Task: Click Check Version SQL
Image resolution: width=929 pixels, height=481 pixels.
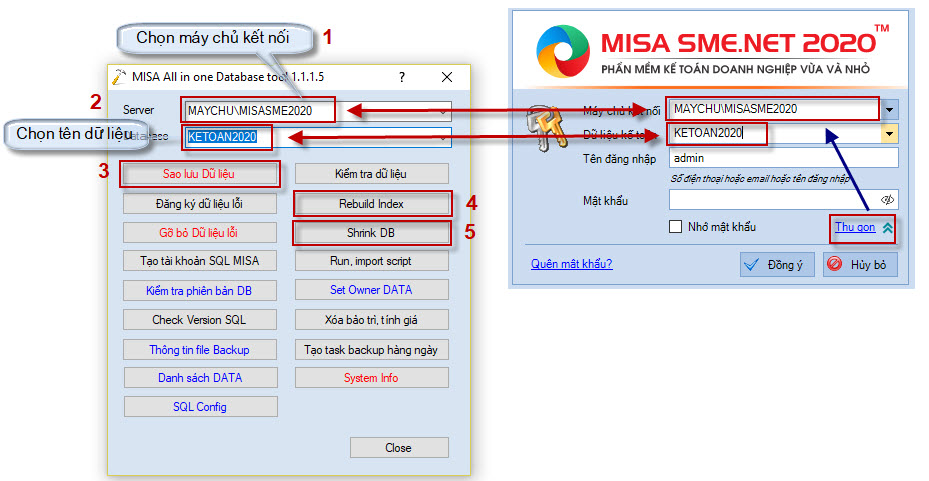Action: coord(200,320)
